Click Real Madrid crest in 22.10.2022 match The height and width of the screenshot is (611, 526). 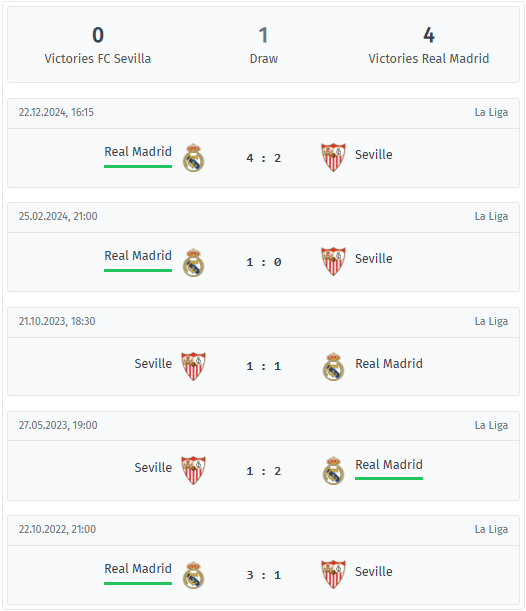tap(193, 575)
